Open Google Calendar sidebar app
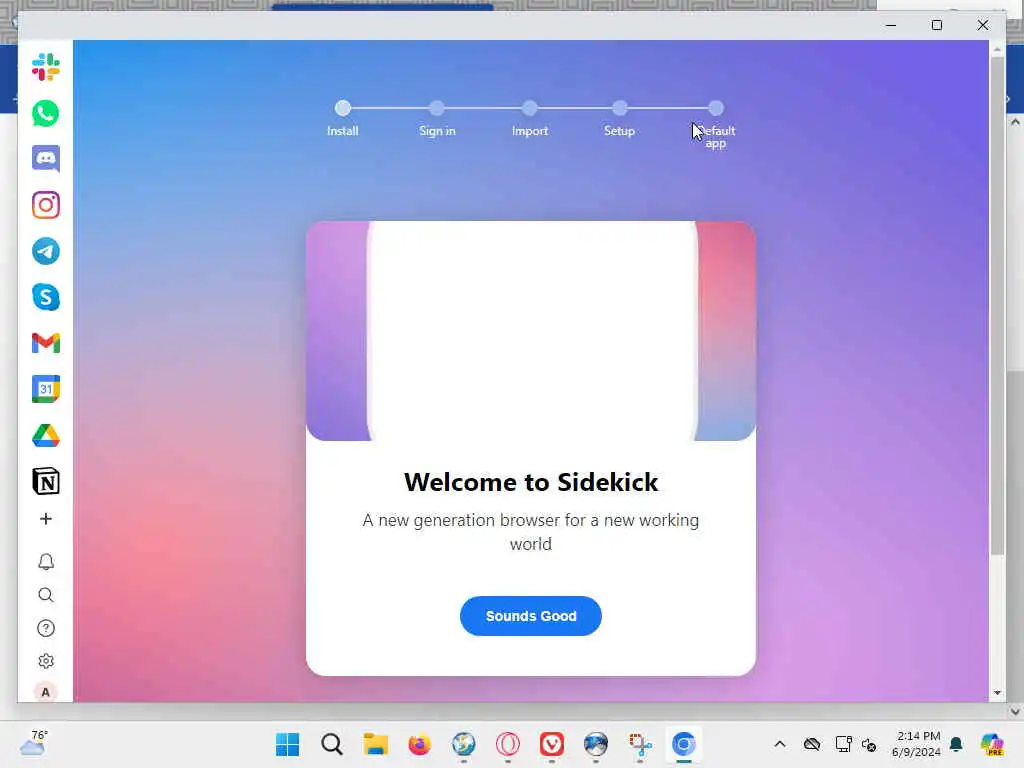Viewport: 1024px width, 768px height. click(x=46, y=389)
